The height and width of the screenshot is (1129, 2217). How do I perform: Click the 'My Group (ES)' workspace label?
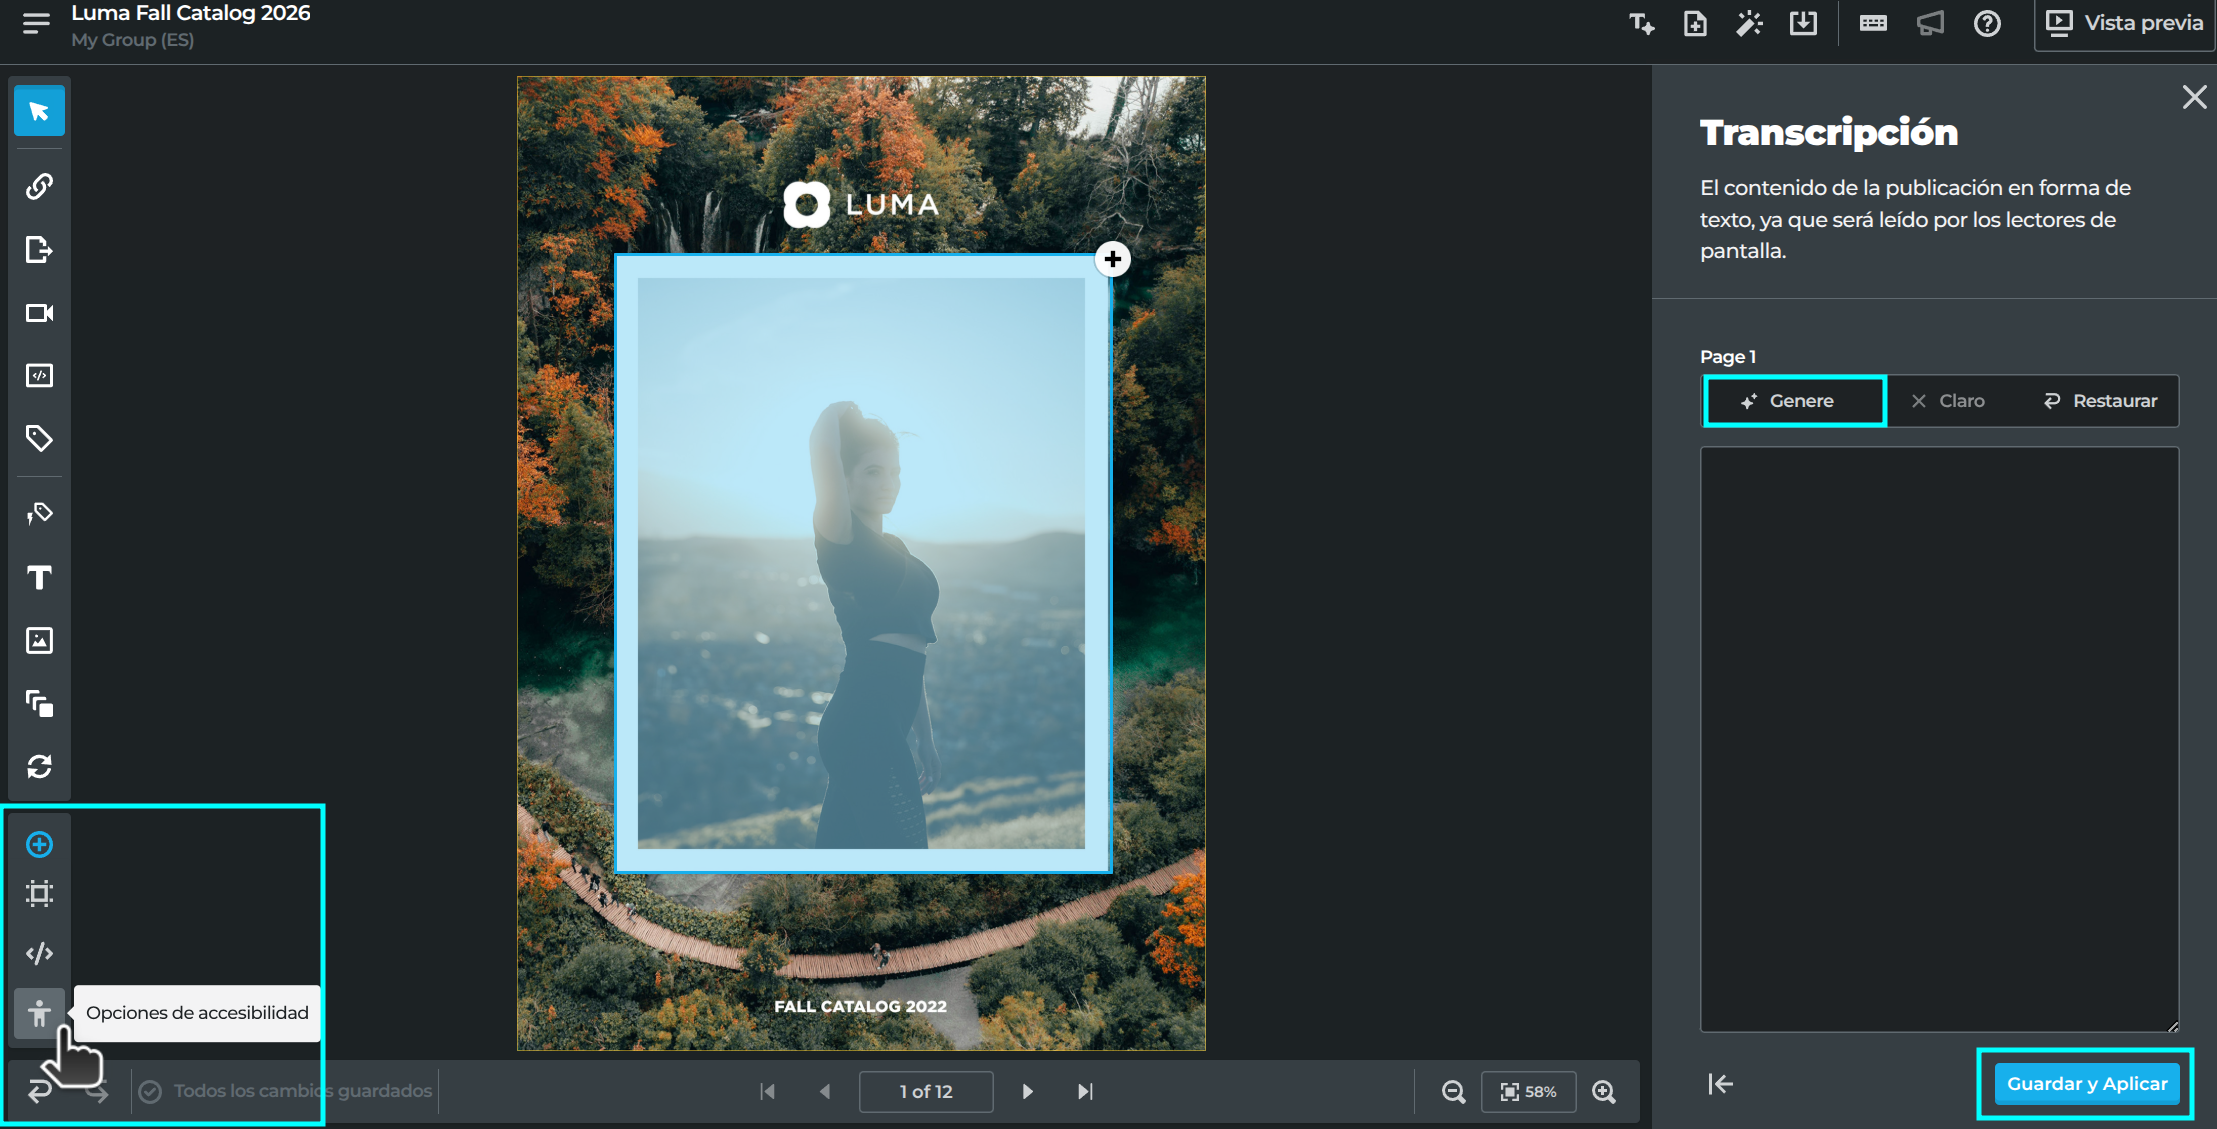(x=132, y=40)
